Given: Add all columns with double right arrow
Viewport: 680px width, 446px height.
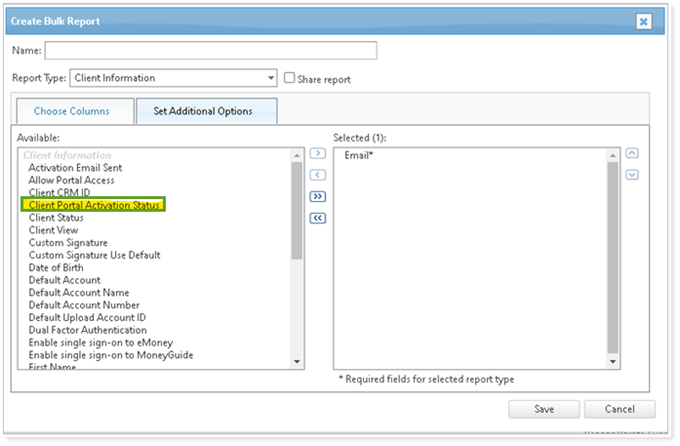Looking at the screenshot, I should [318, 198].
